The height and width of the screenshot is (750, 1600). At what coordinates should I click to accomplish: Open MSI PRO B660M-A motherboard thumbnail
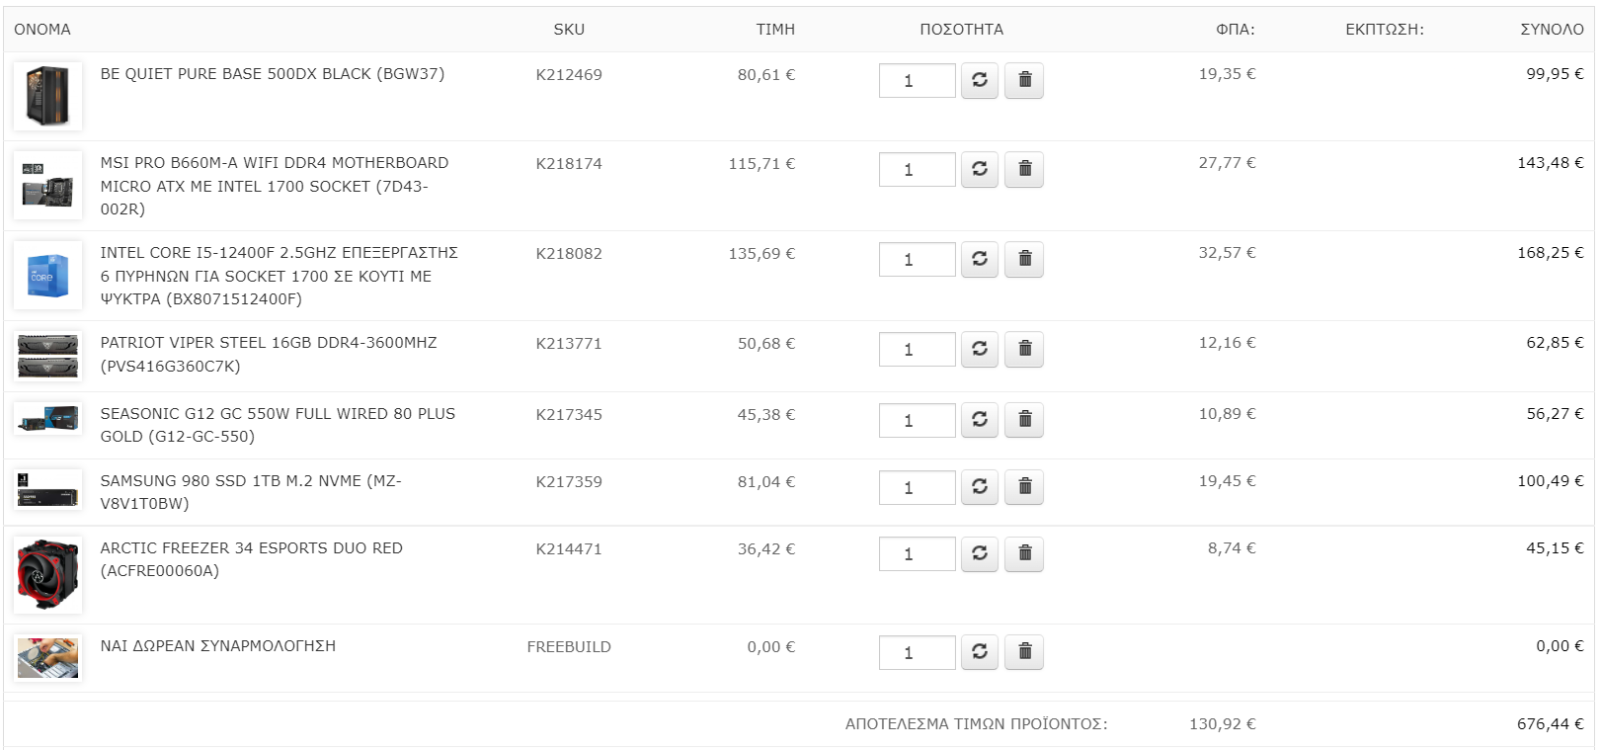click(48, 185)
